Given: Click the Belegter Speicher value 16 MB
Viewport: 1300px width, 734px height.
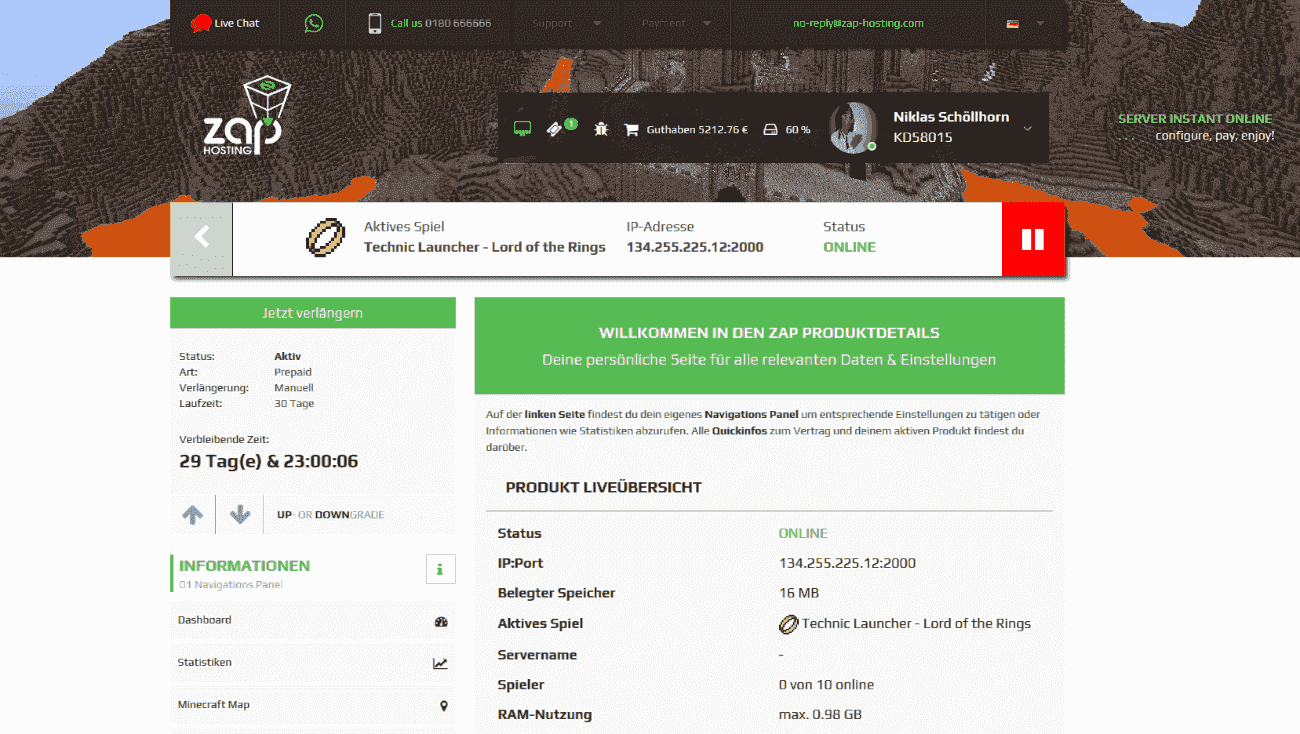Looking at the screenshot, I should click(799, 593).
